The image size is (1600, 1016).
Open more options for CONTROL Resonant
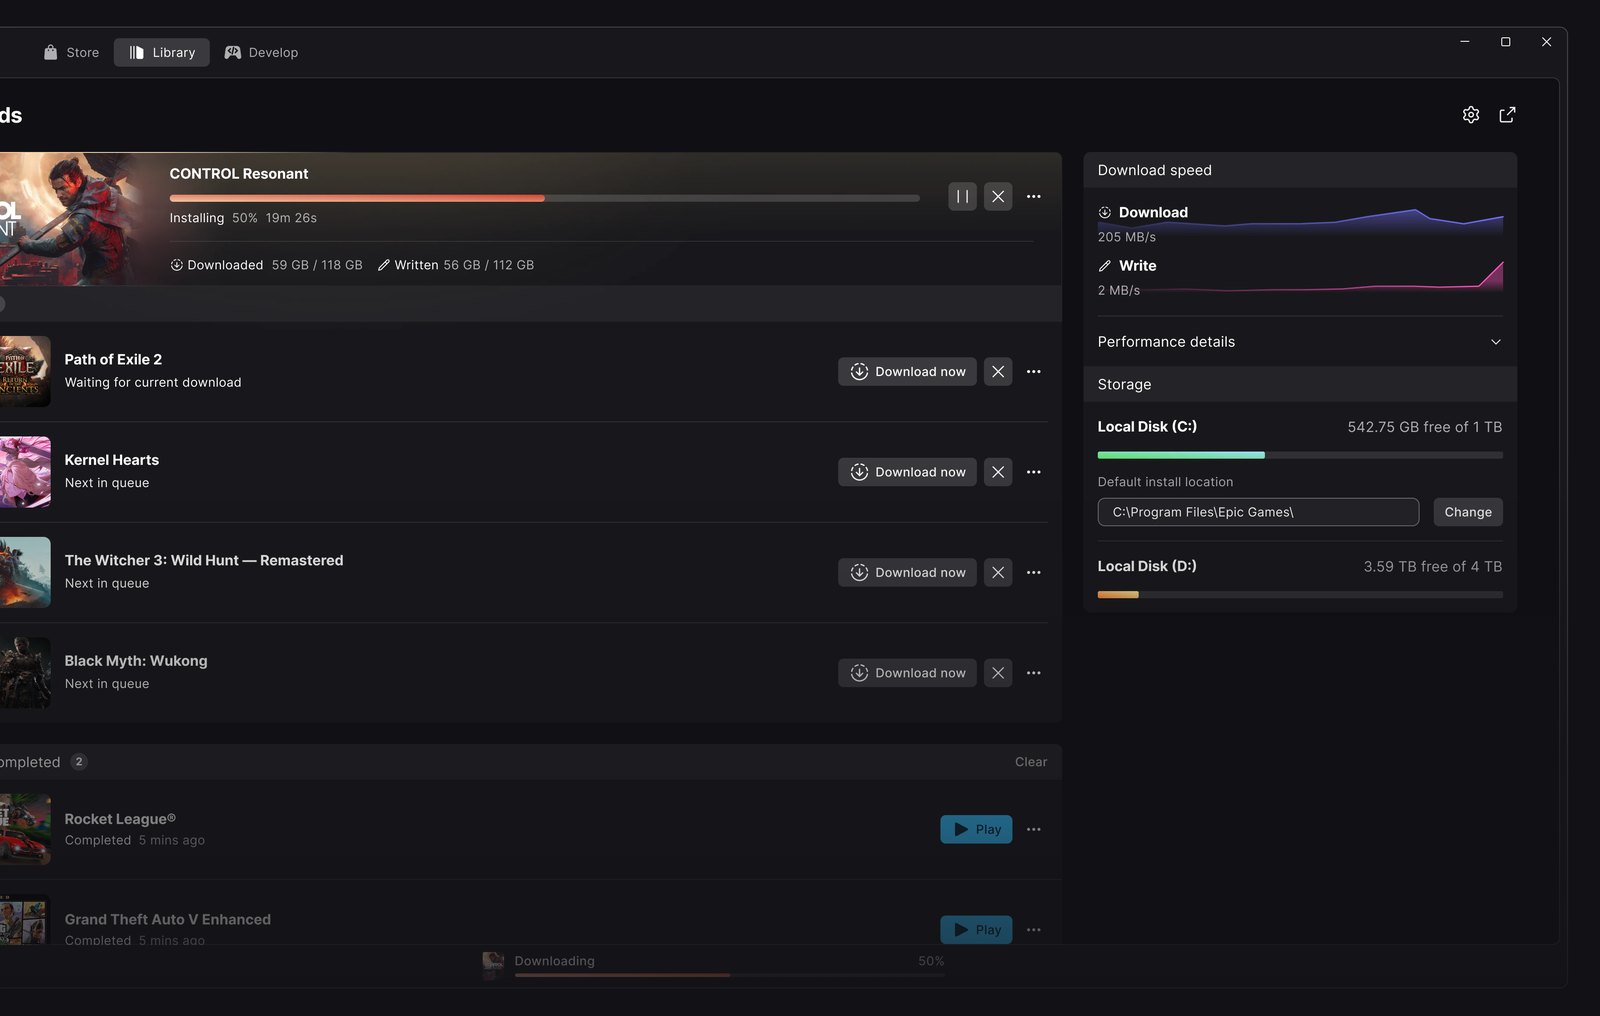tap(1034, 196)
